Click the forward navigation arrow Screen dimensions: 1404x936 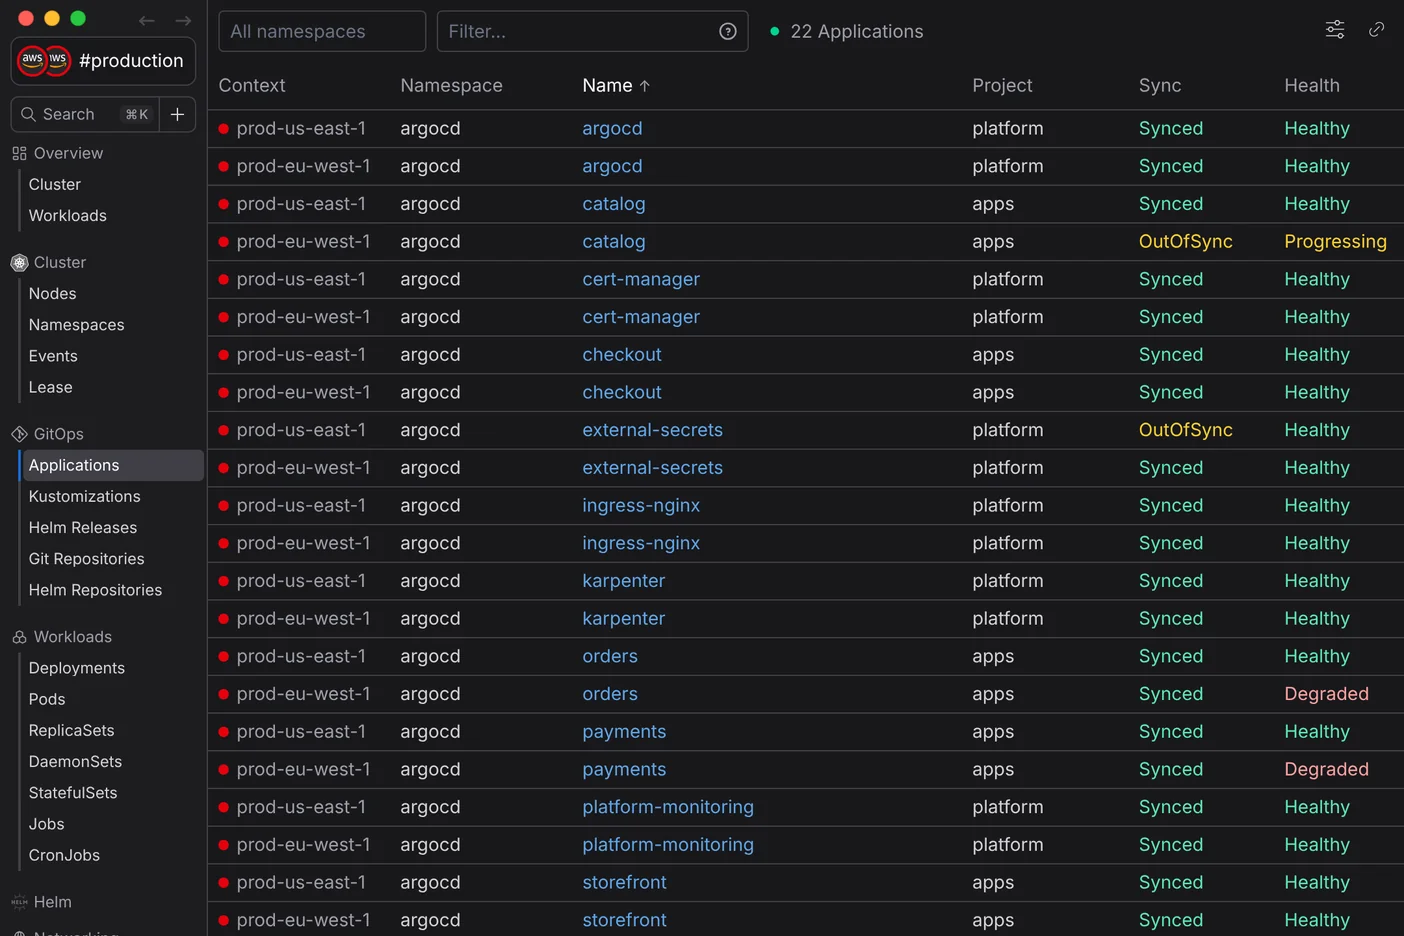click(x=183, y=20)
